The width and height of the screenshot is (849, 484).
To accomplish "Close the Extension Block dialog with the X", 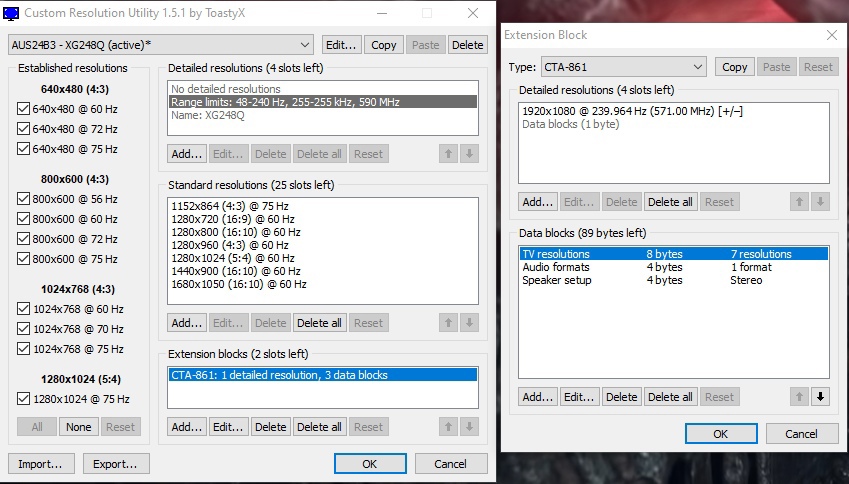I will click(x=831, y=35).
